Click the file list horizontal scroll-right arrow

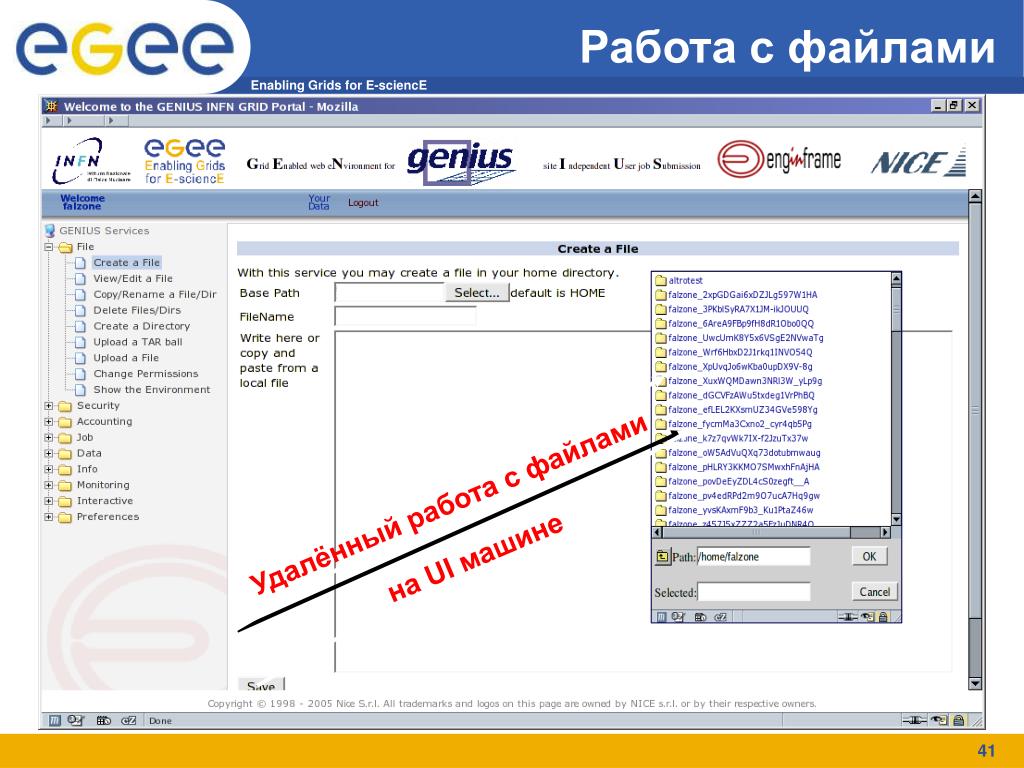click(885, 532)
